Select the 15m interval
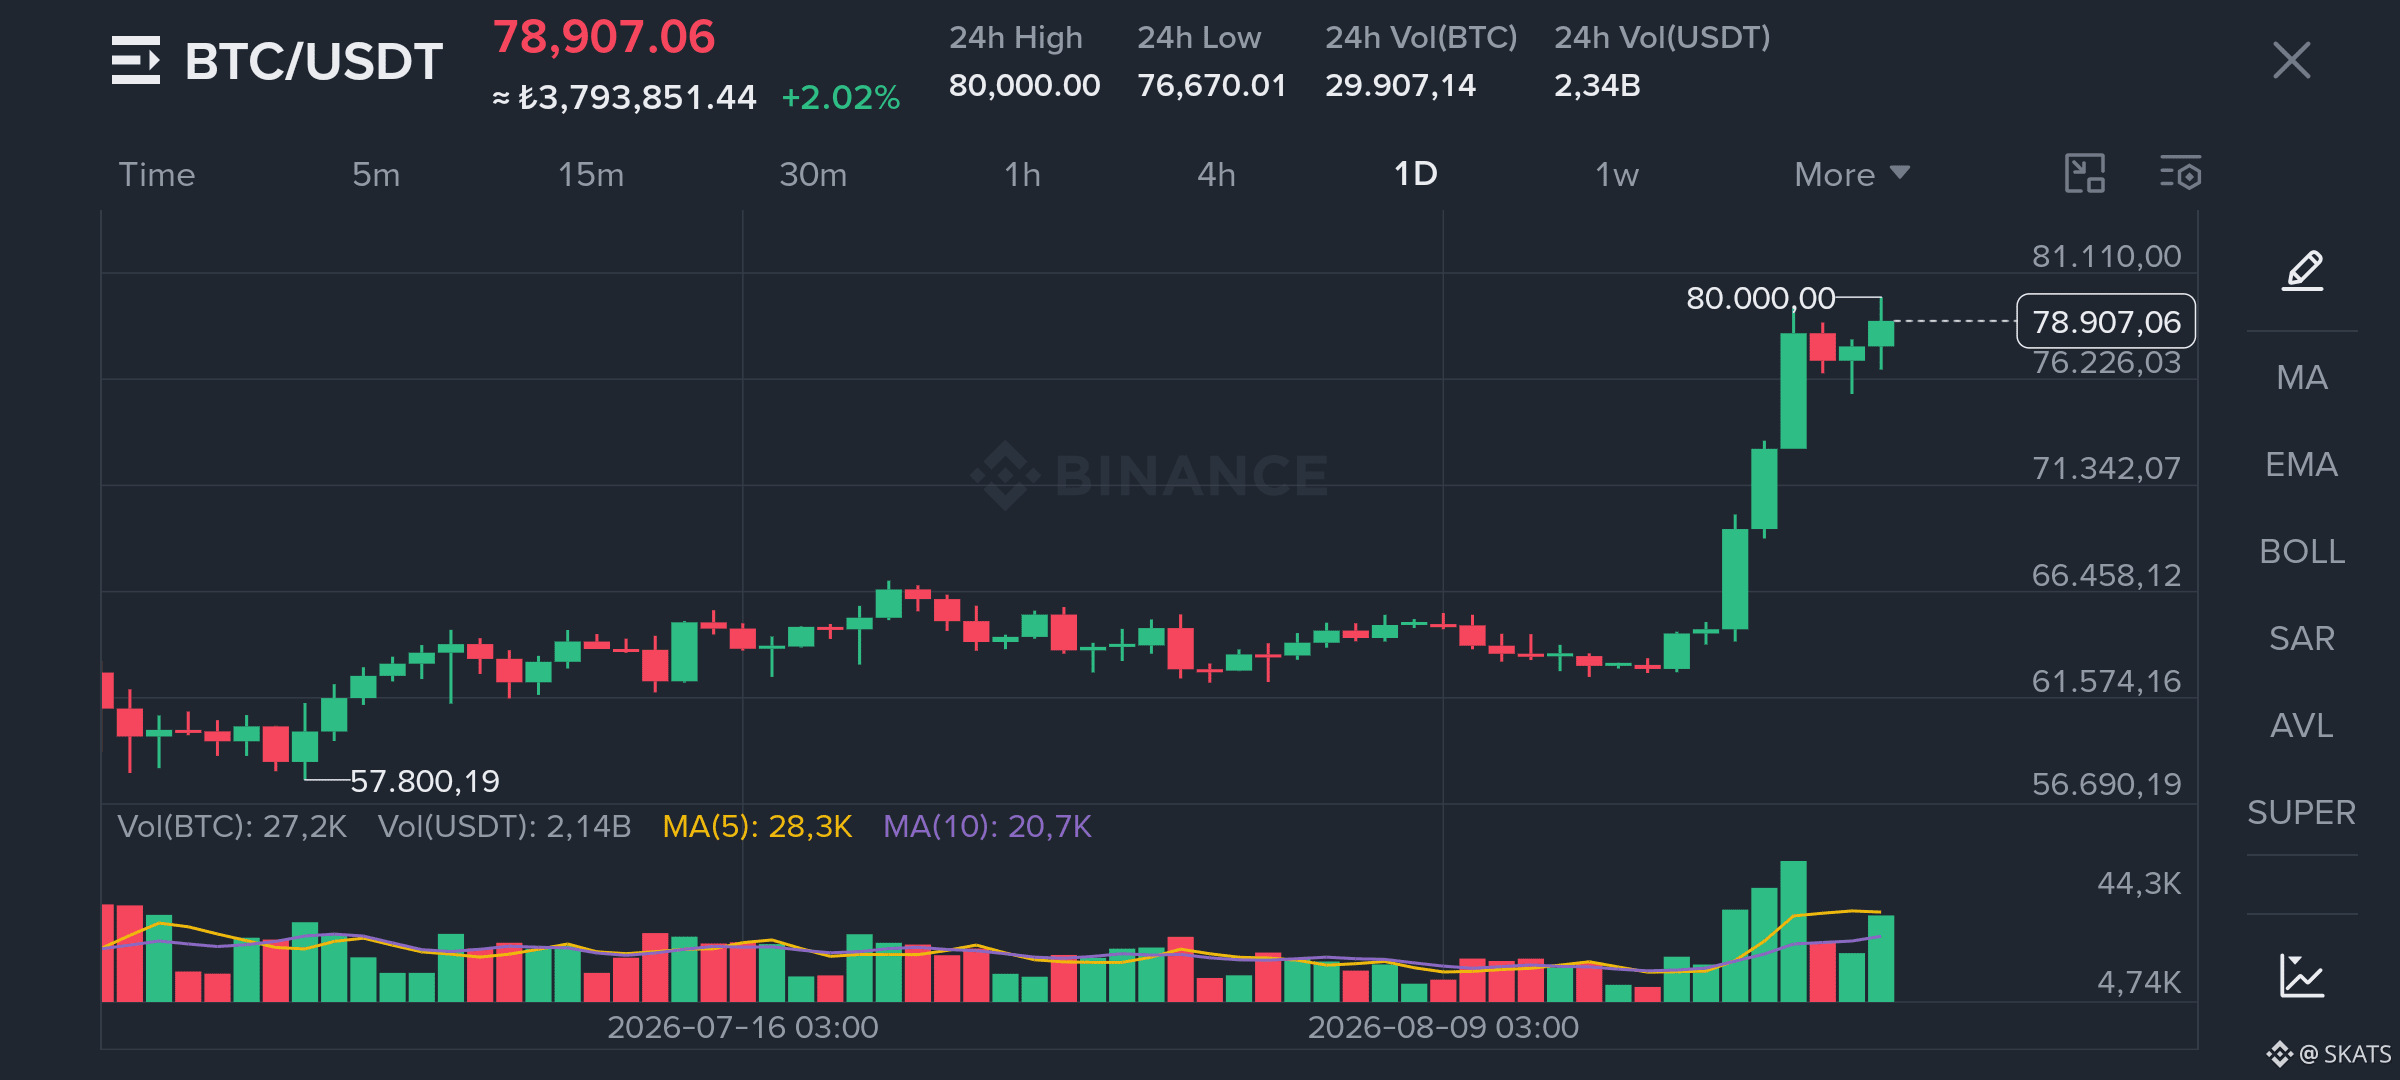Image resolution: width=2400 pixels, height=1080 pixels. (x=591, y=174)
